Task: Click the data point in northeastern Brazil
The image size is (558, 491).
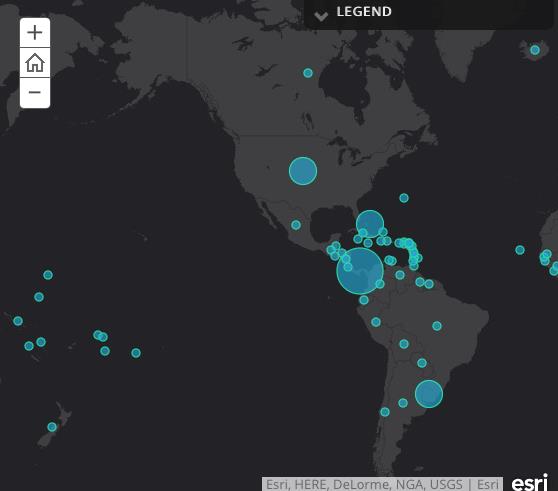Action: [x=437, y=326]
